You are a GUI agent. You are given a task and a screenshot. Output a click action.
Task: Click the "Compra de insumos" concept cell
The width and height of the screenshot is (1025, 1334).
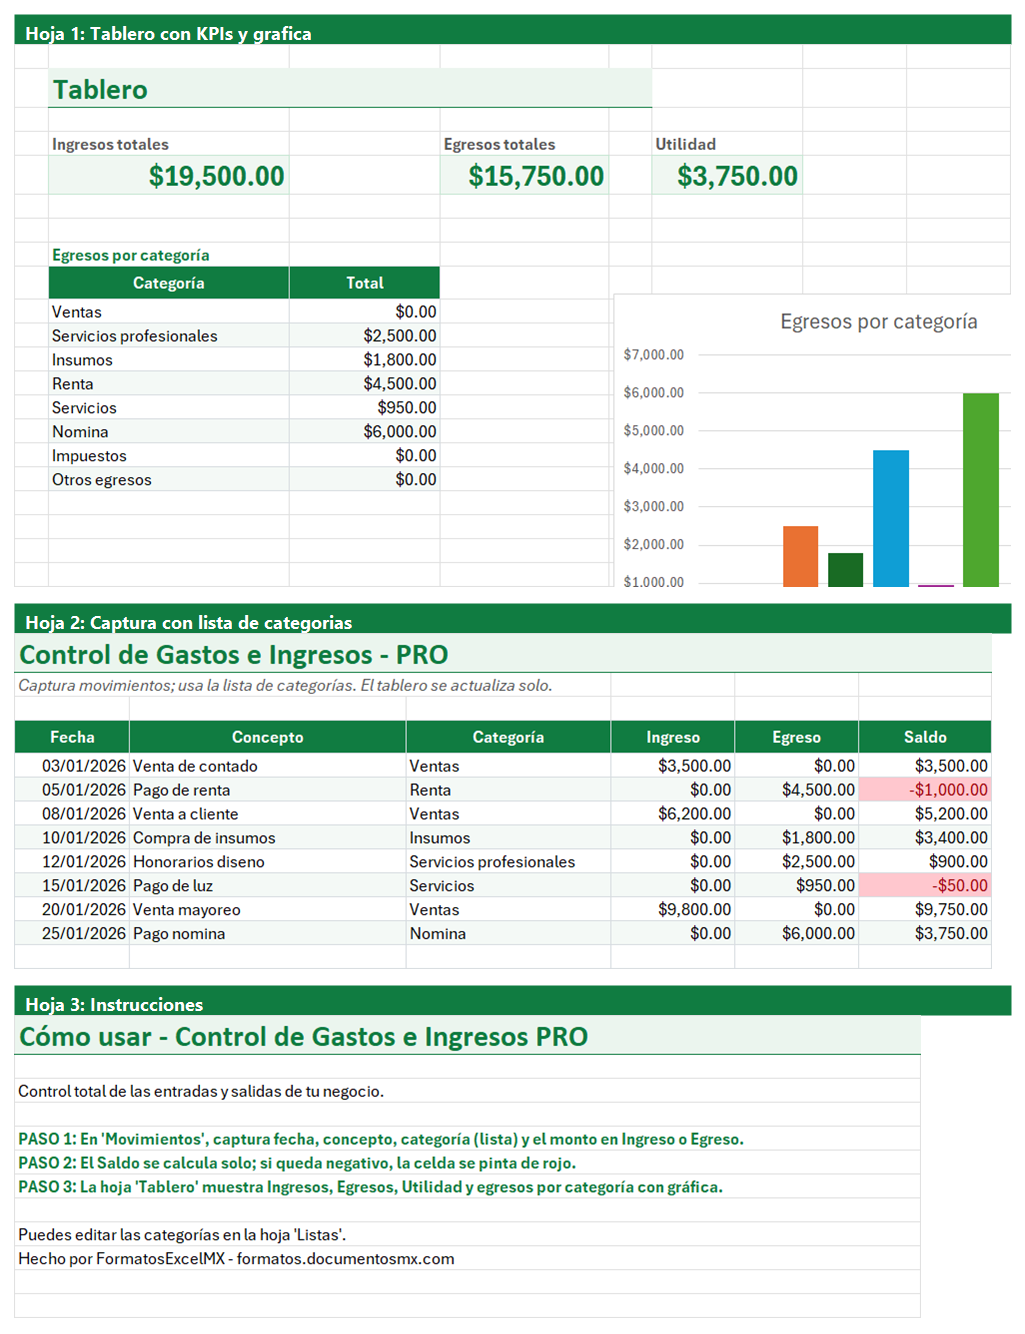click(268, 838)
